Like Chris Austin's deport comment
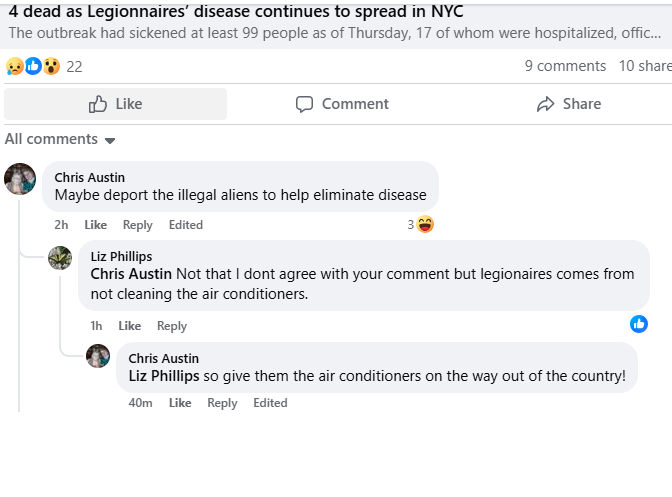 [x=95, y=225]
